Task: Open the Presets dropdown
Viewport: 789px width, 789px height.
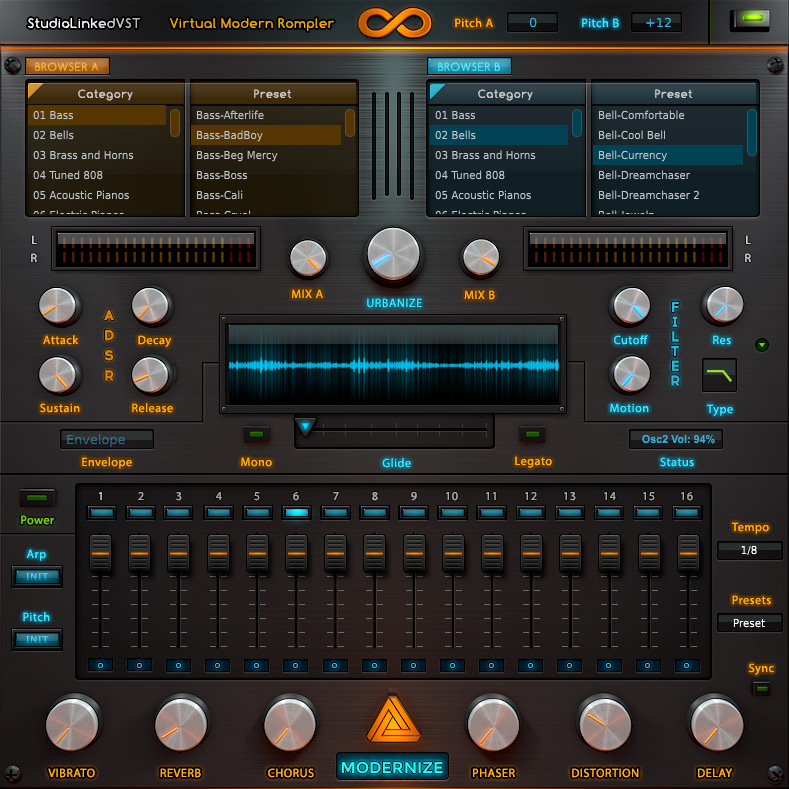Action: click(x=749, y=623)
